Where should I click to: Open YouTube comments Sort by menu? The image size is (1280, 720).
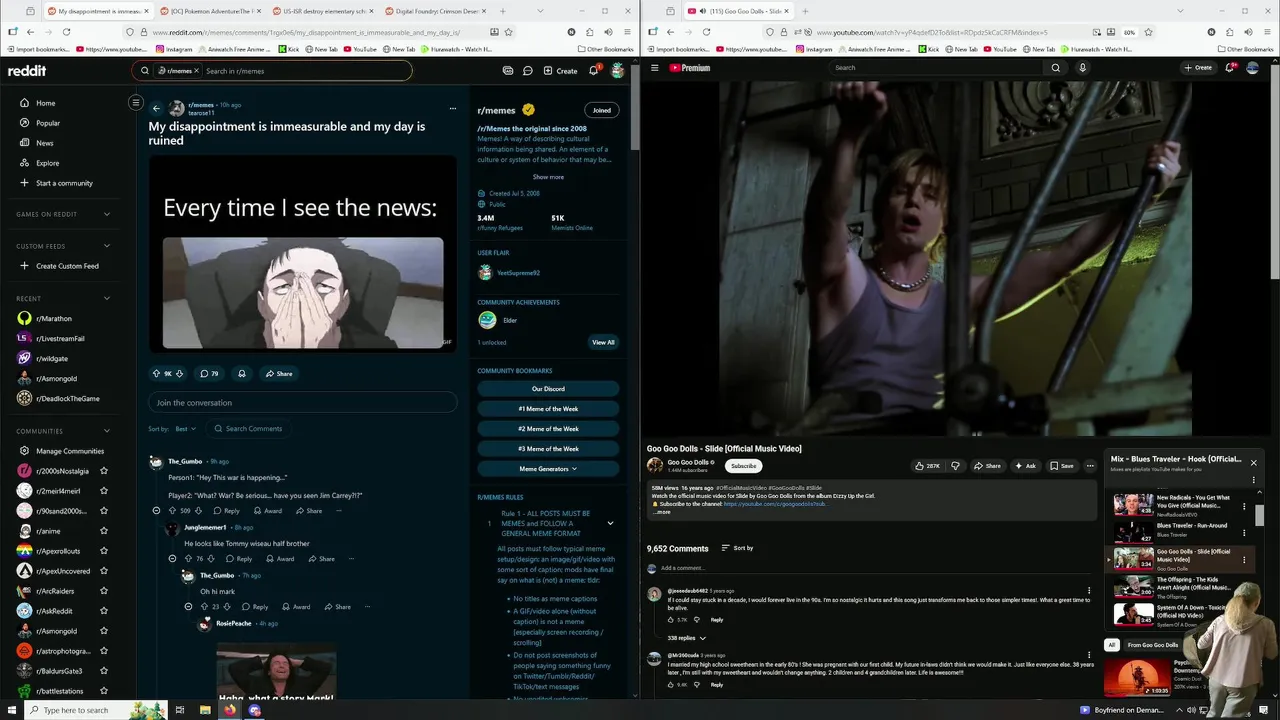(x=738, y=548)
